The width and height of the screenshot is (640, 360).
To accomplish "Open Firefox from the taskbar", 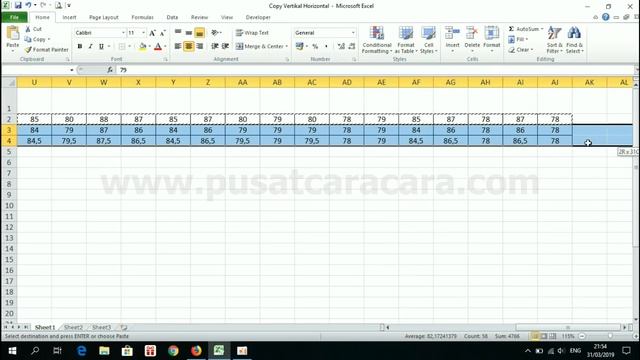I will [196, 351].
